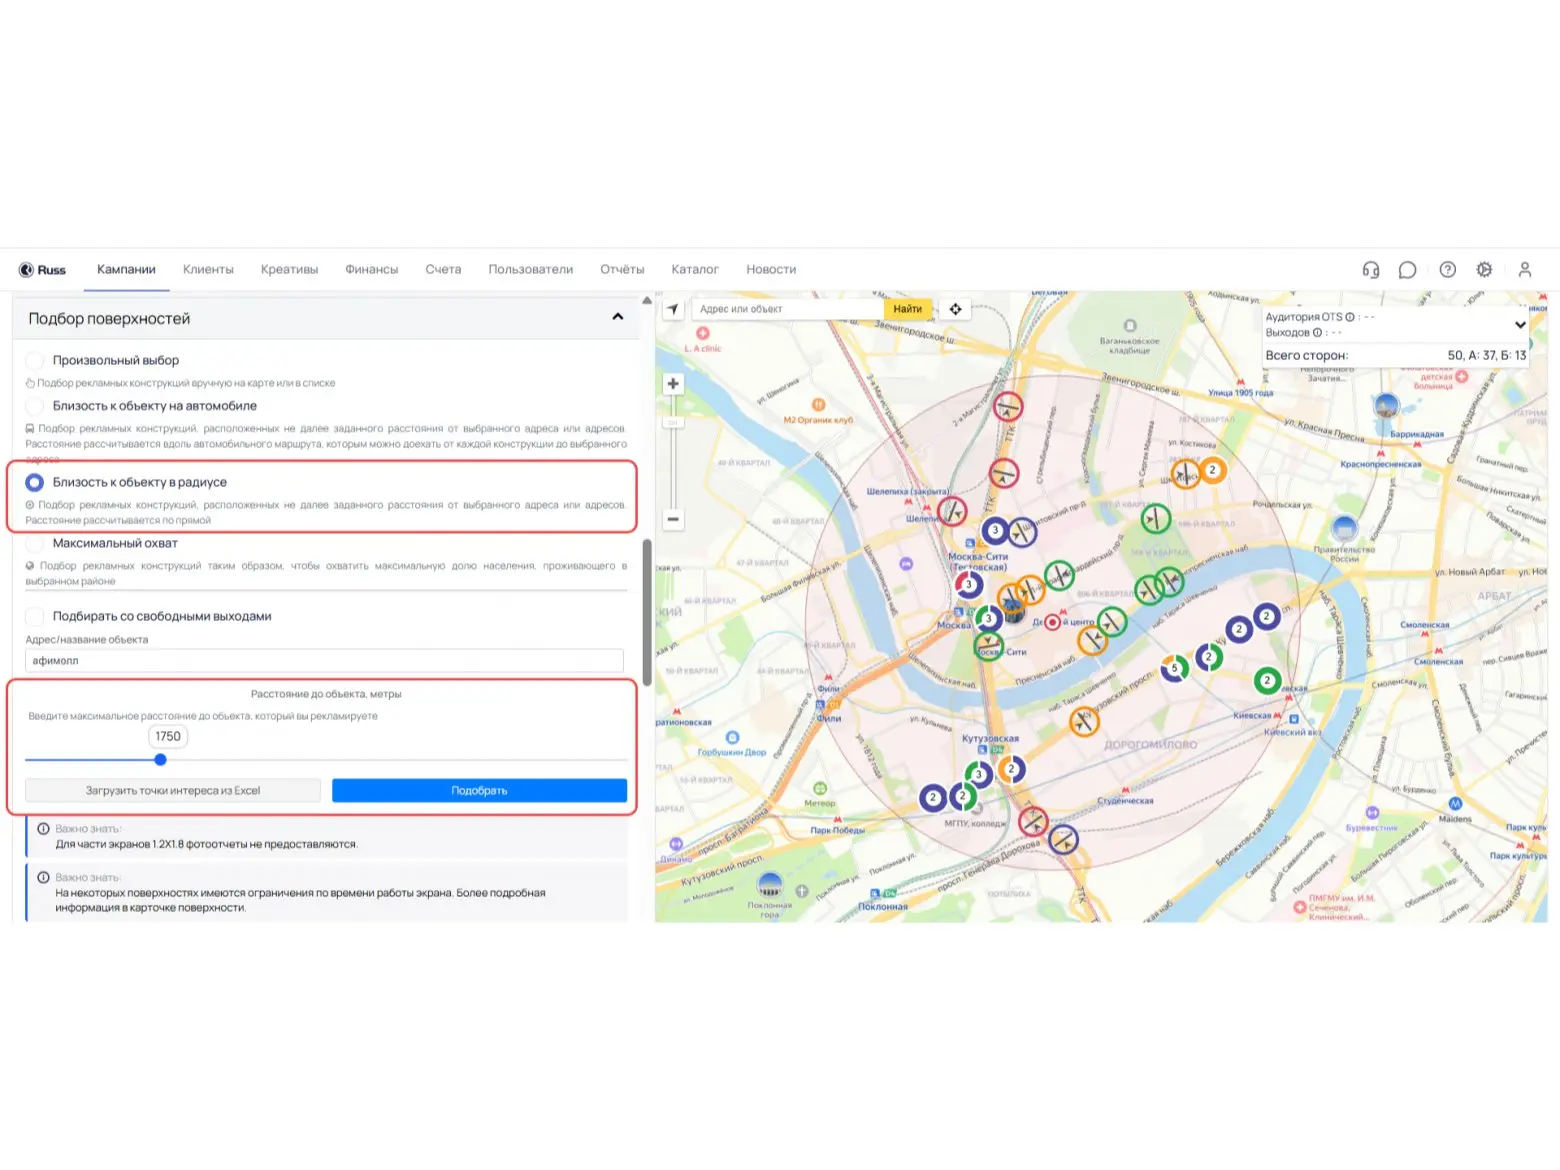The image size is (1560, 1170).
Task: Open the Новости tab
Action: (771, 270)
